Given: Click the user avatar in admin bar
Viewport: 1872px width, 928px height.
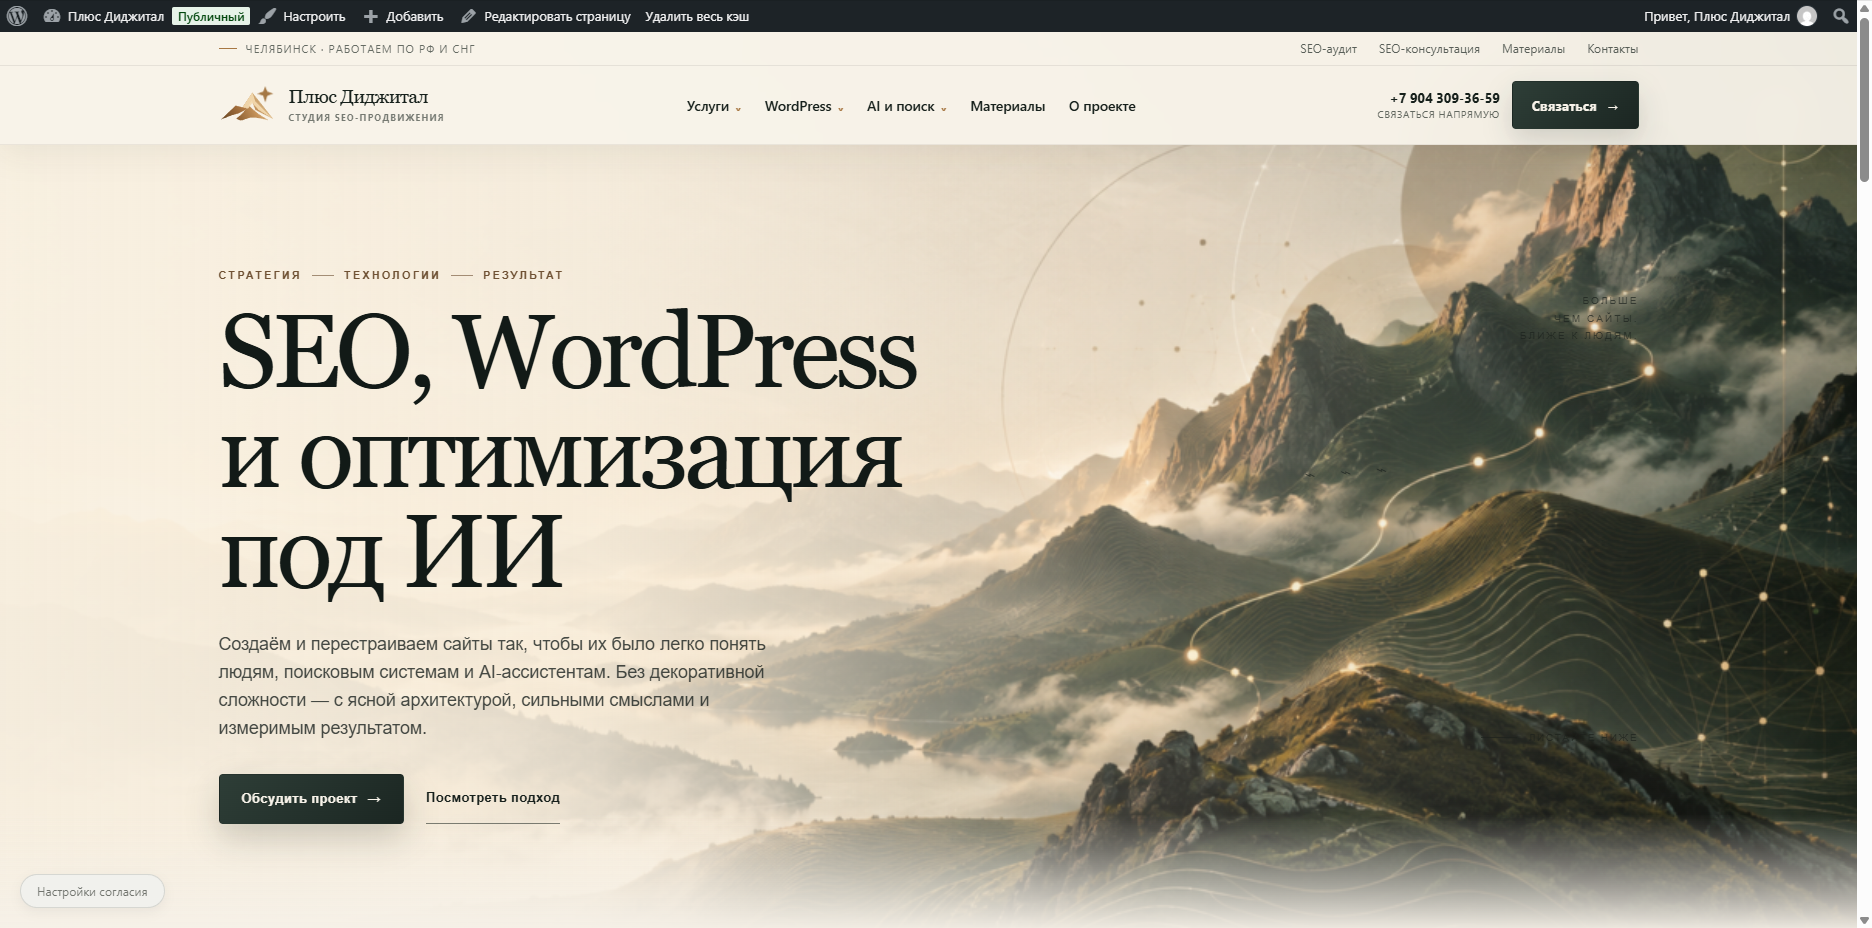Looking at the screenshot, I should tap(1807, 16).
